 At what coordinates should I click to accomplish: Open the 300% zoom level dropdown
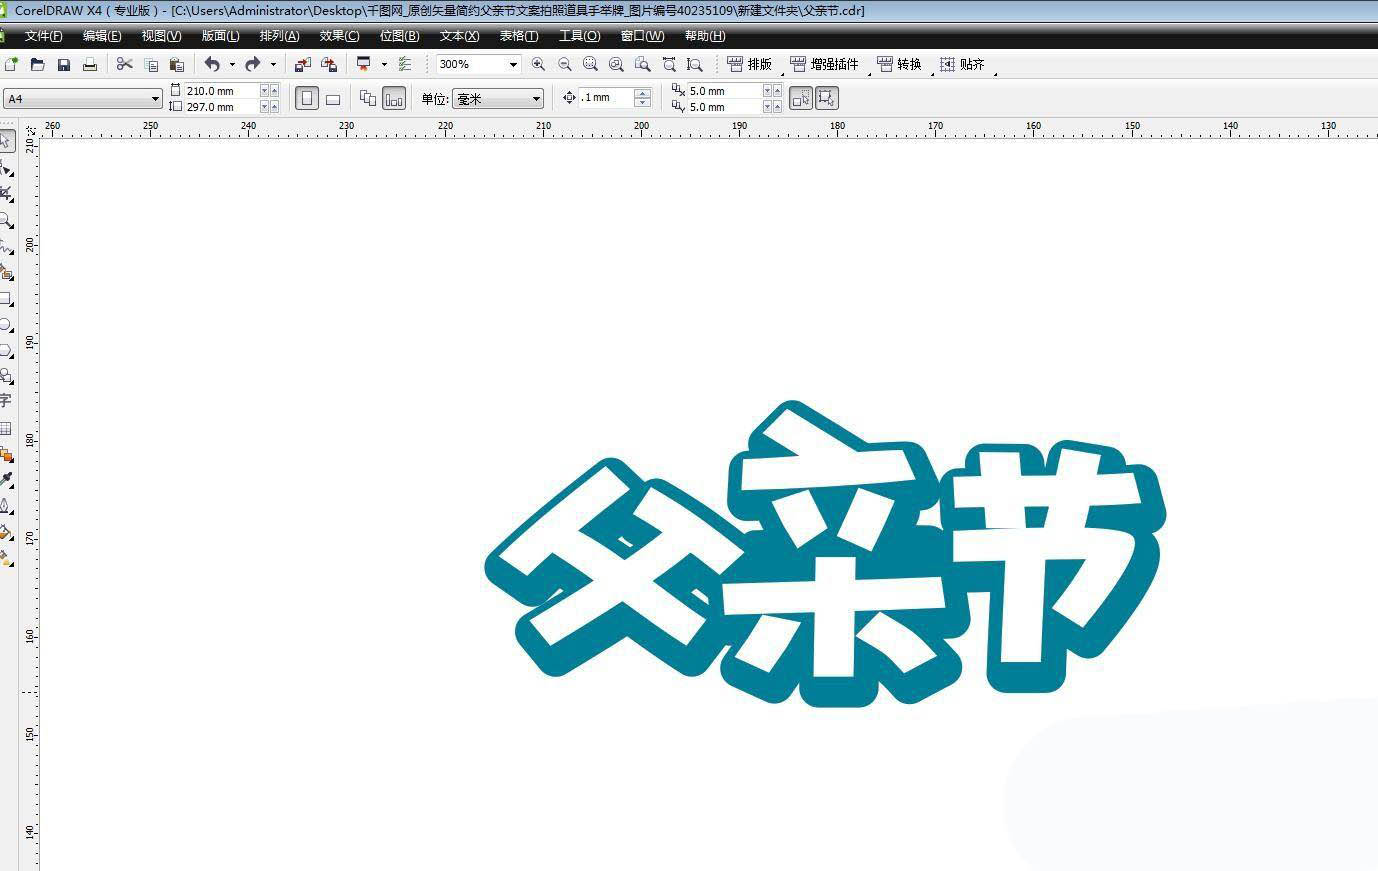(x=513, y=64)
